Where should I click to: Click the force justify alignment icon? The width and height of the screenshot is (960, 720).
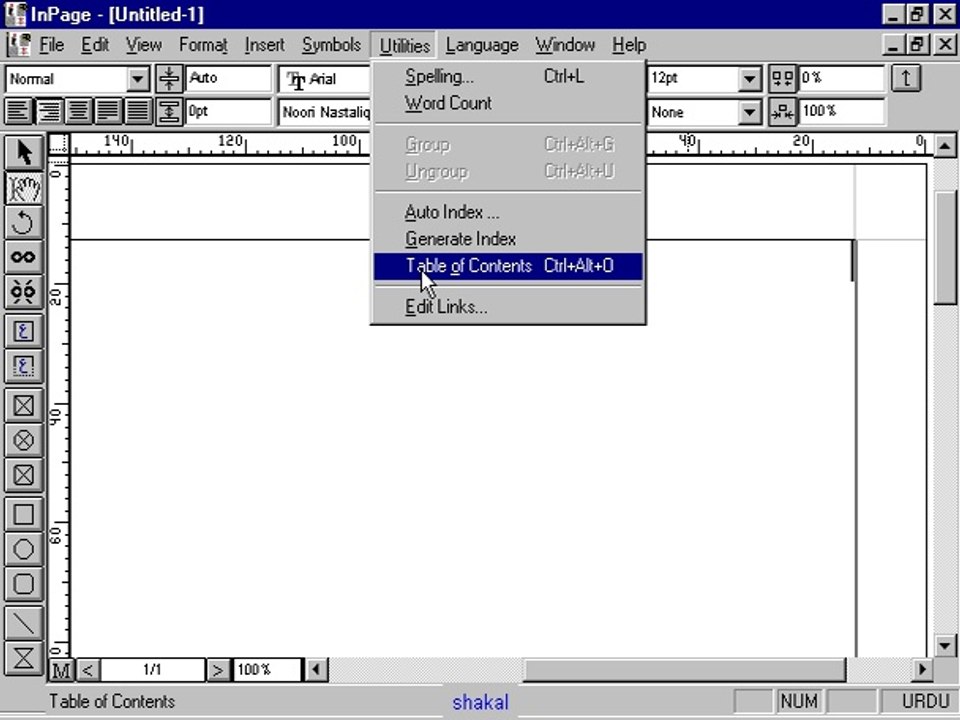[x=138, y=111]
